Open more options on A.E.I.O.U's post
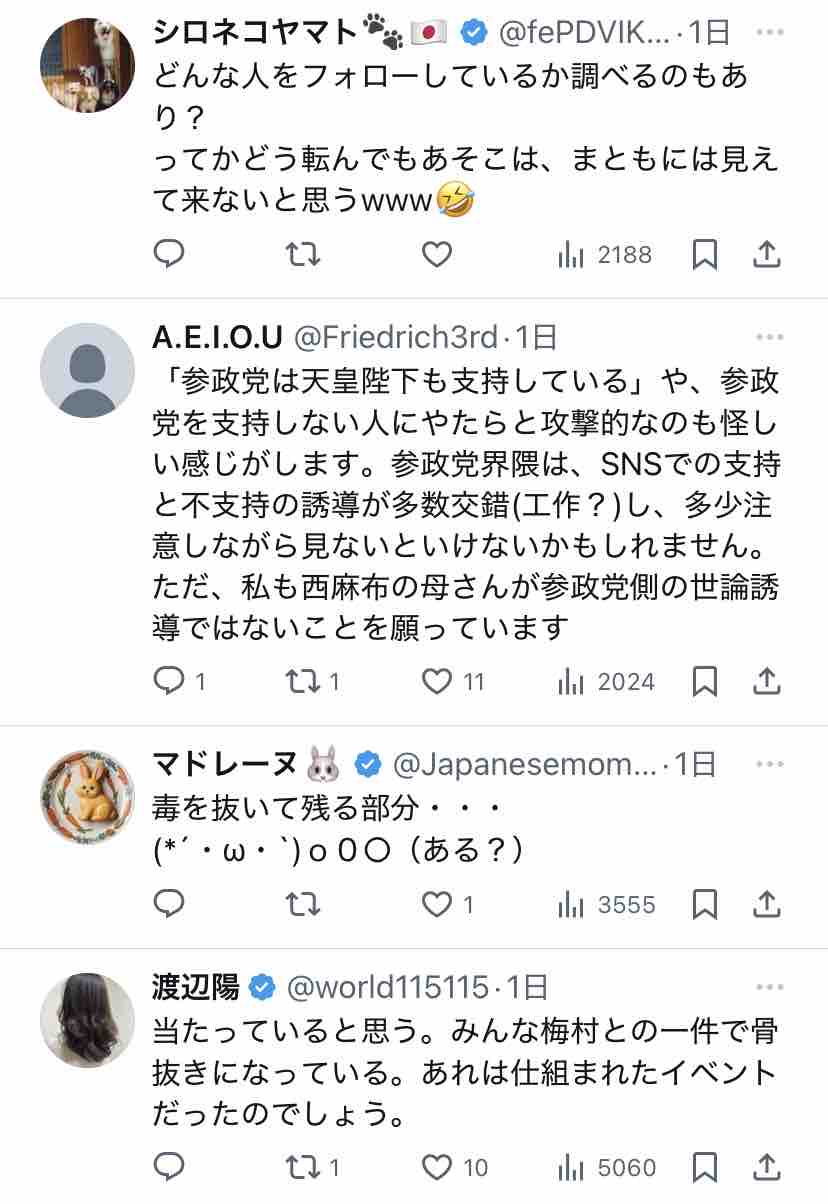This screenshot has width=828, height=1204. click(x=769, y=337)
